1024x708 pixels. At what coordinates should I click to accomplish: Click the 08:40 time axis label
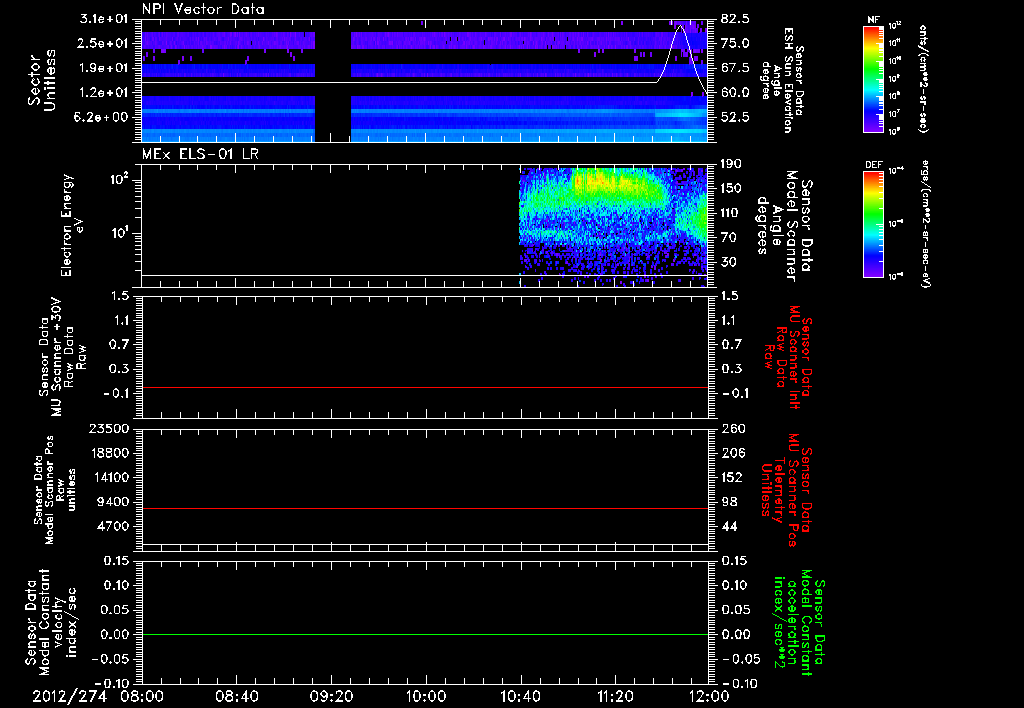236,696
